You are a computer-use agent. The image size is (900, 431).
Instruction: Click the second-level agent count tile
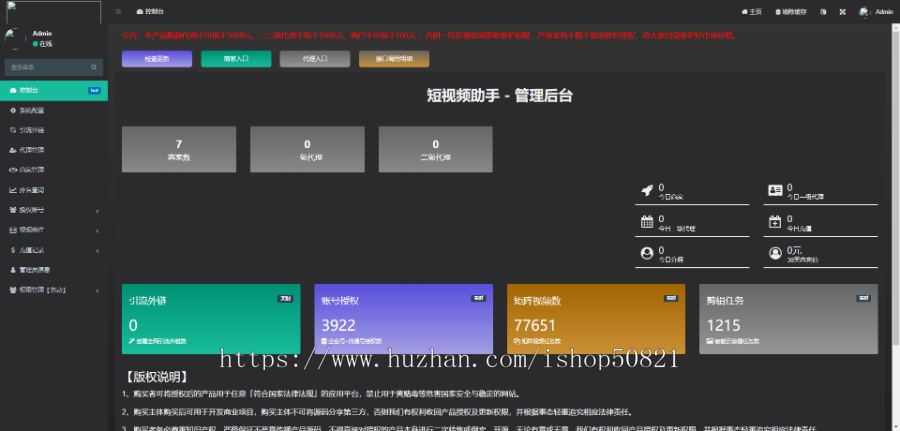pos(436,149)
